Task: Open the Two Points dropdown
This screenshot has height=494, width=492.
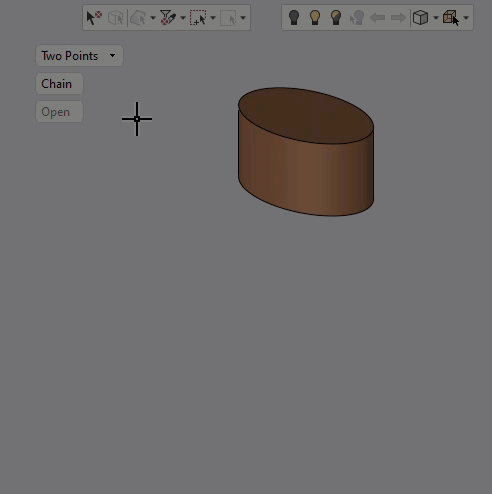Action: tap(79, 56)
